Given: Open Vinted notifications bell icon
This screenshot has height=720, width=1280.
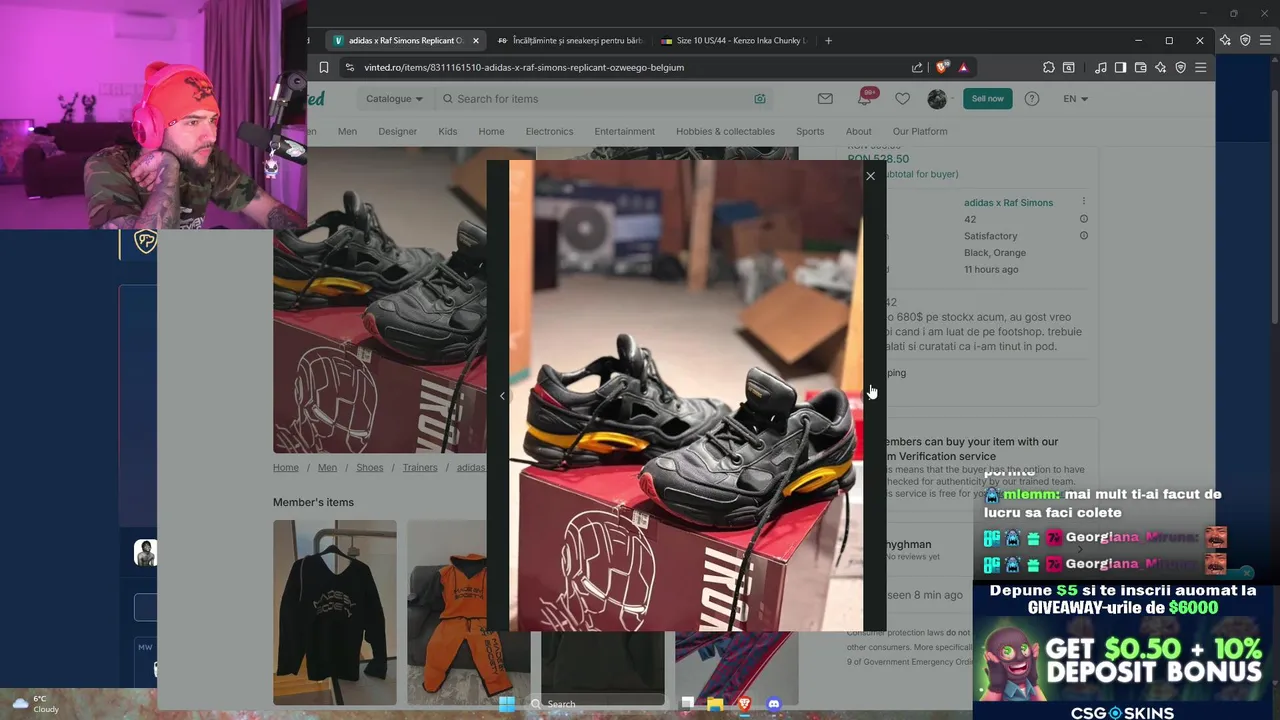Looking at the screenshot, I should 864,99.
